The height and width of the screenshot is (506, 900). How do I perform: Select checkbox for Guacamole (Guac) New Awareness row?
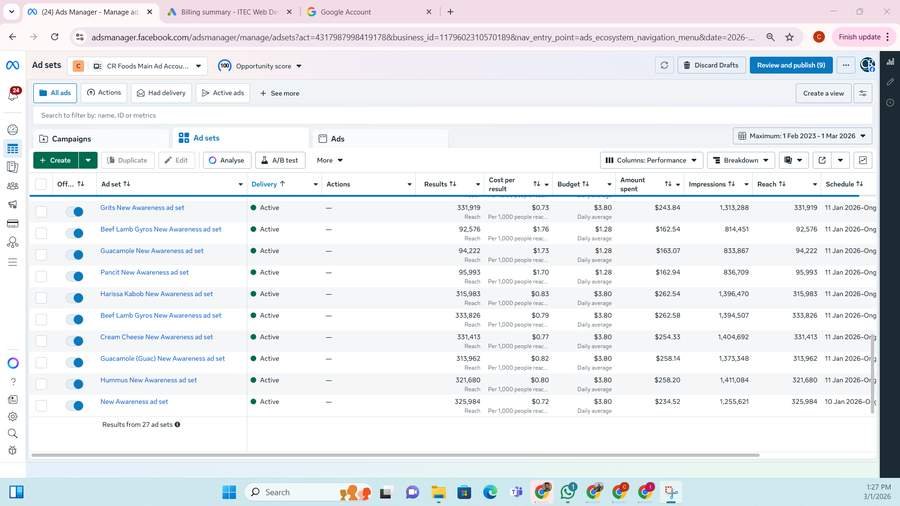click(x=41, y=362)
